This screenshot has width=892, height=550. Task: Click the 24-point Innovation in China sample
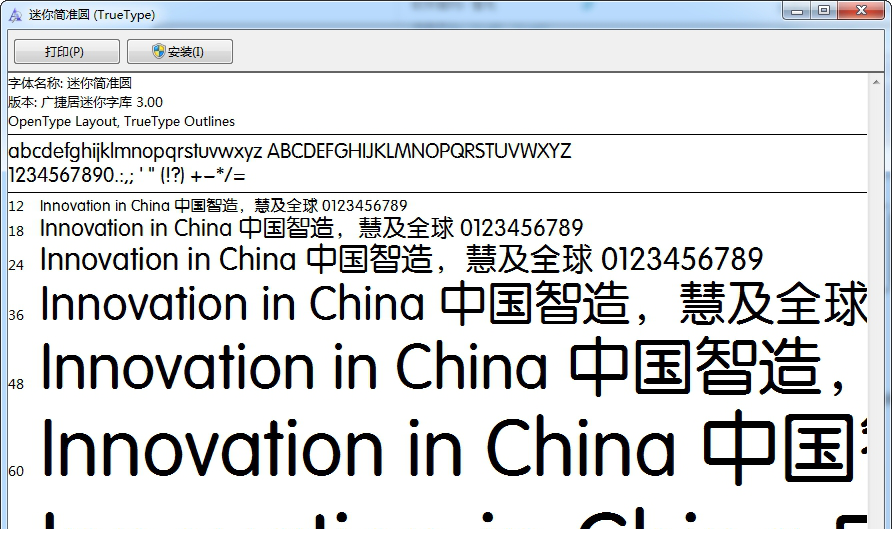[402, 259]
